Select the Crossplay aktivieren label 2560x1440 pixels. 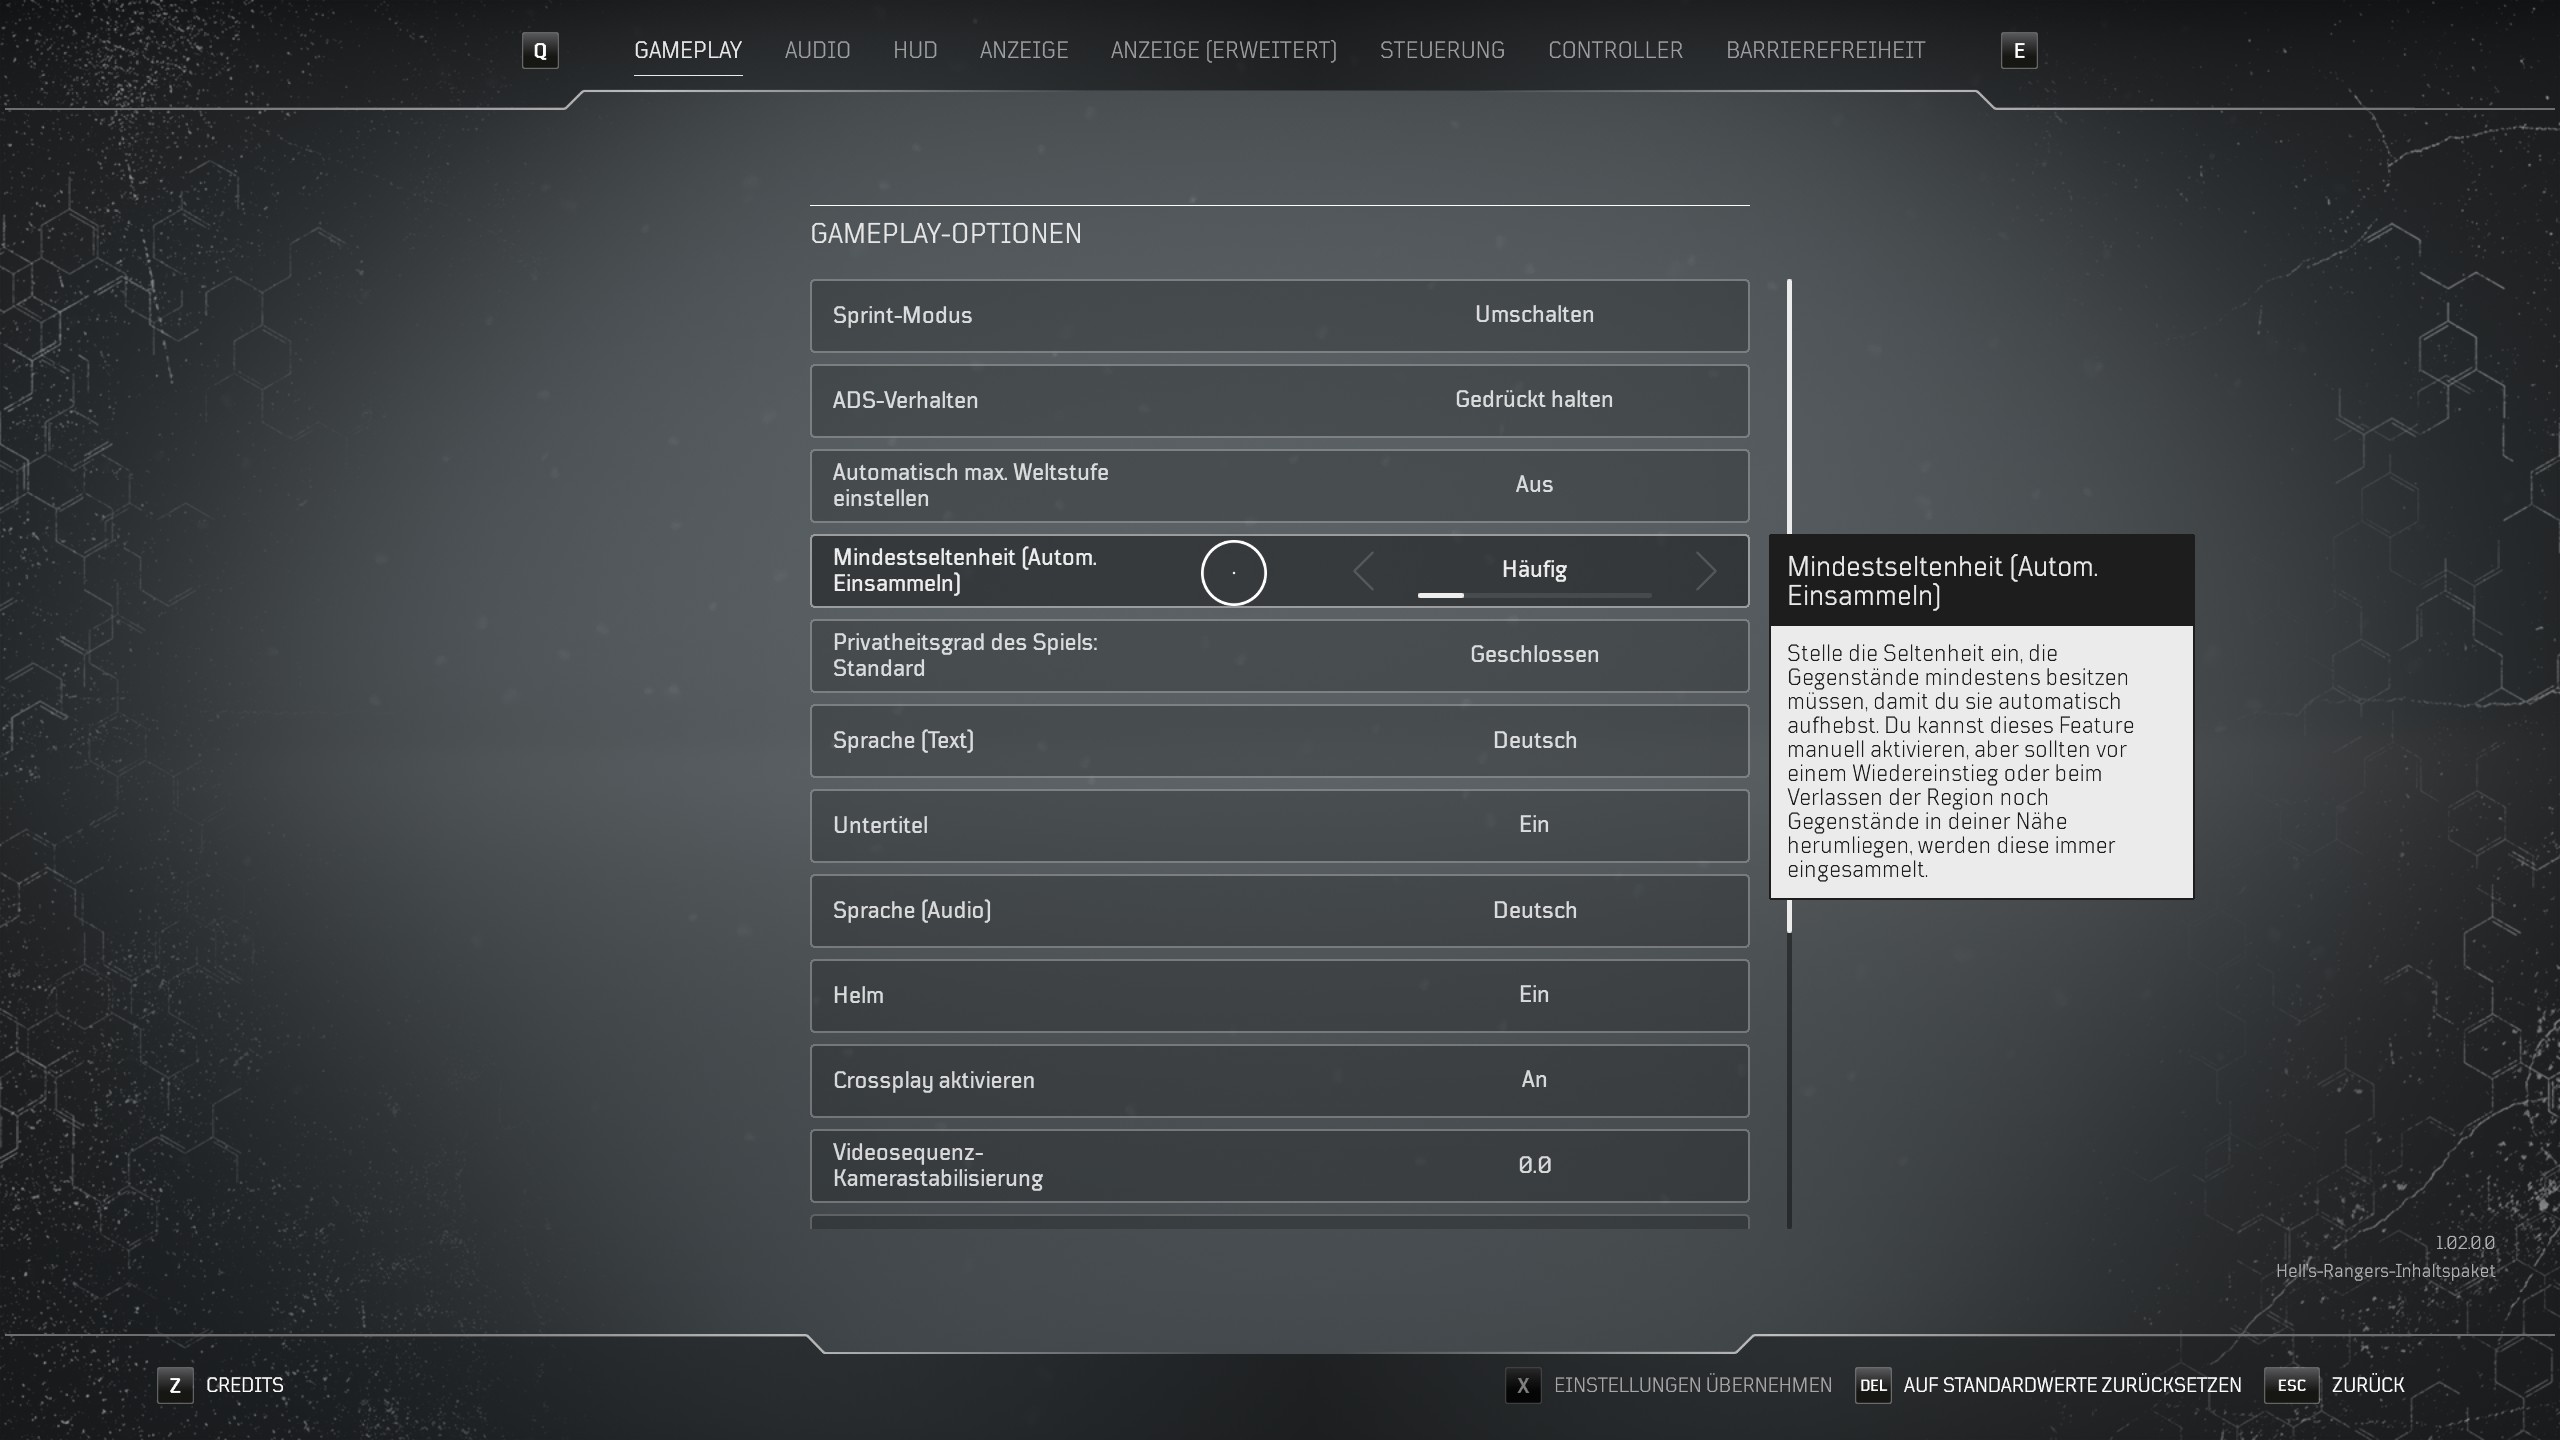(933, 1080)
